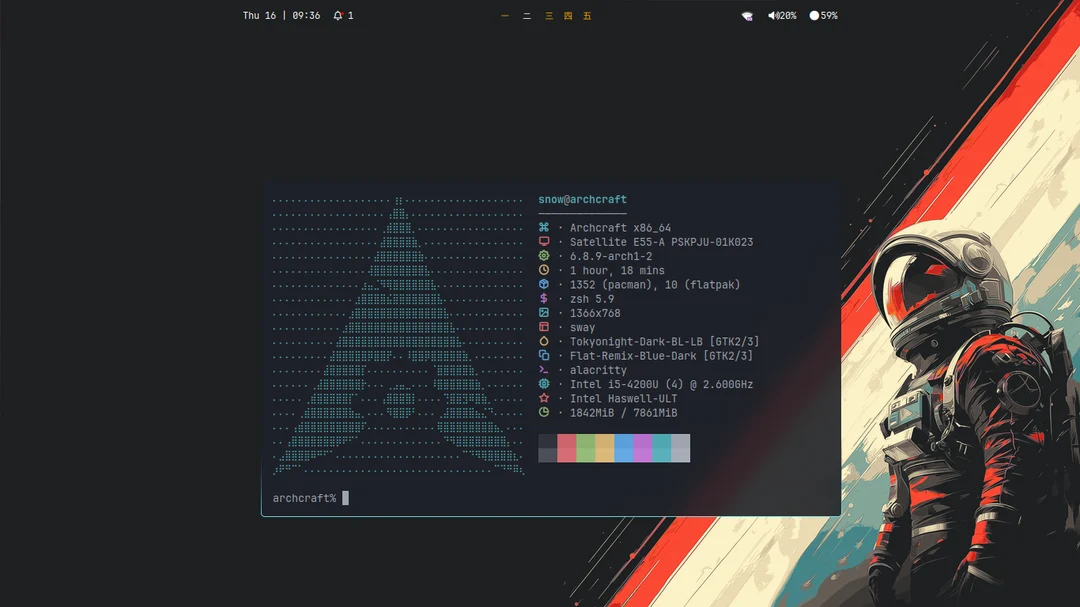Toggle notifications via the bell icon
The image size is (1080, 607).
[x=338, y=15]
